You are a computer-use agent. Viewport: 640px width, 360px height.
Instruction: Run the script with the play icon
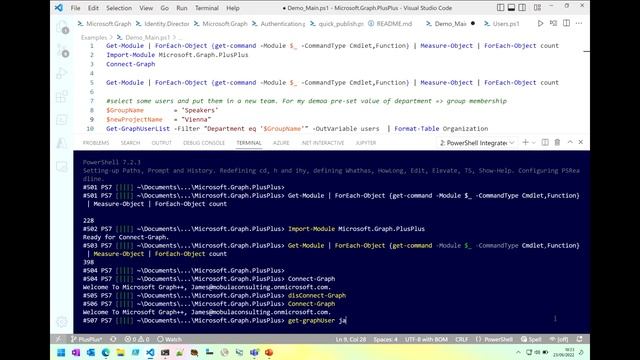coord(540,24)
